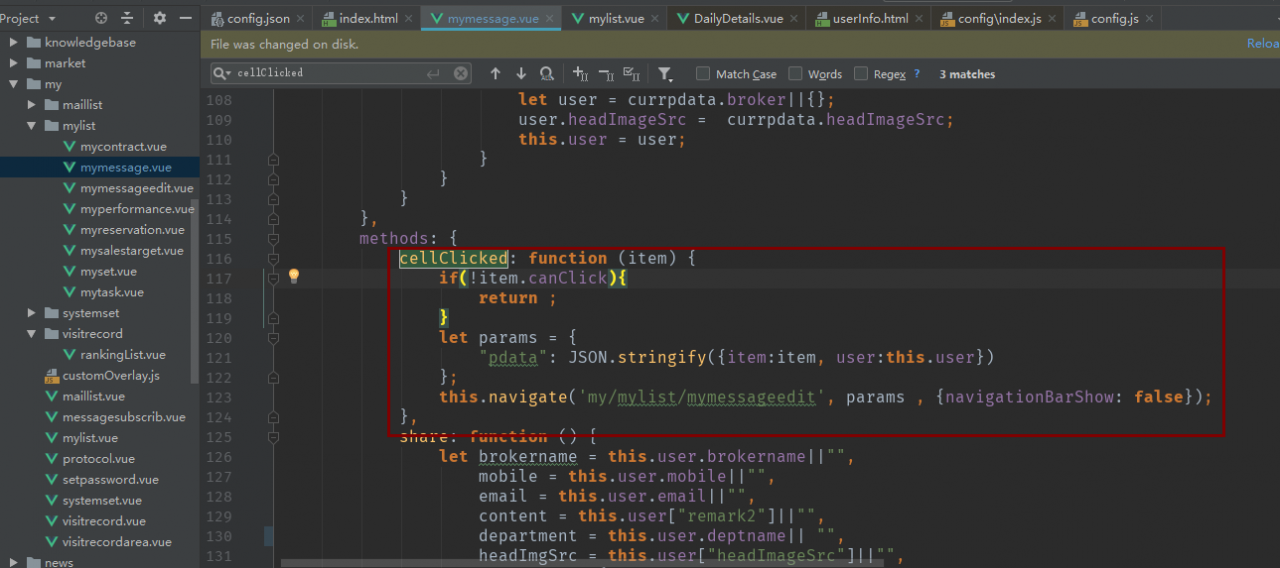The height and width of the screenshot is (568, 1280).
Task: Clear the cellClicked search text
Action: (x=461, y=73)
